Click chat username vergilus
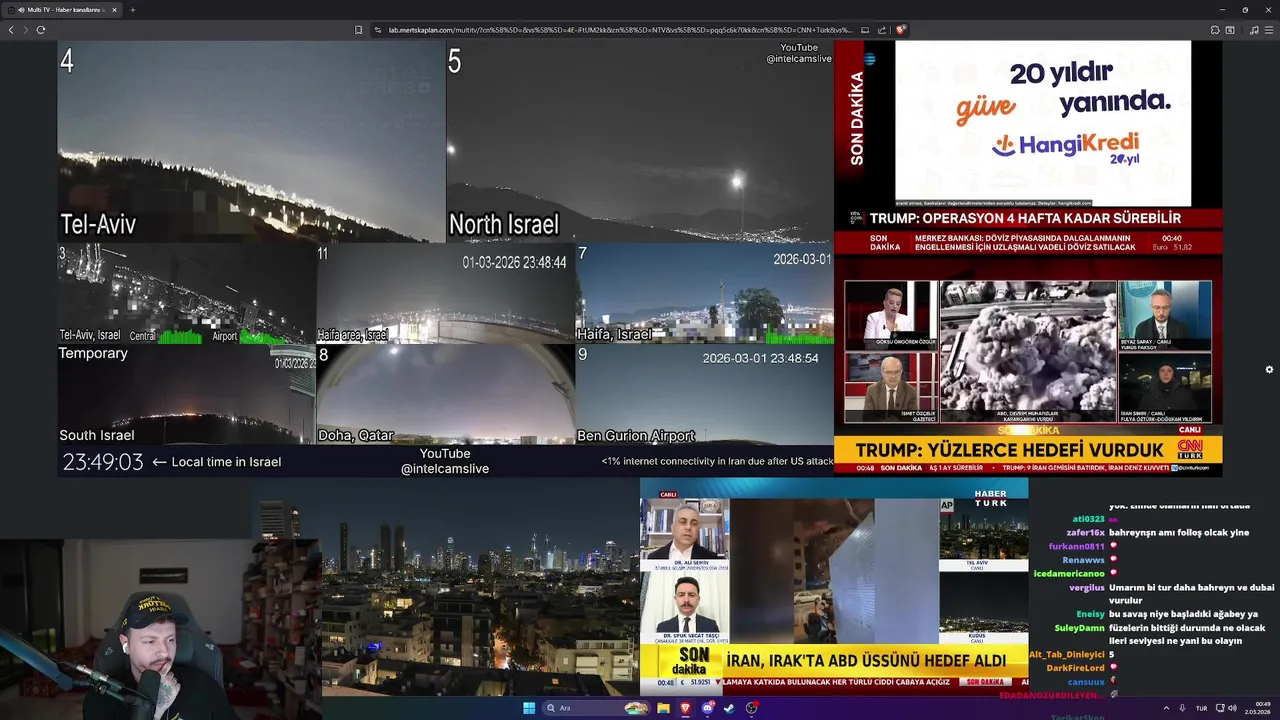Image resolution: width=1280 pixels, height=720 pixels. coord(1087,588)
